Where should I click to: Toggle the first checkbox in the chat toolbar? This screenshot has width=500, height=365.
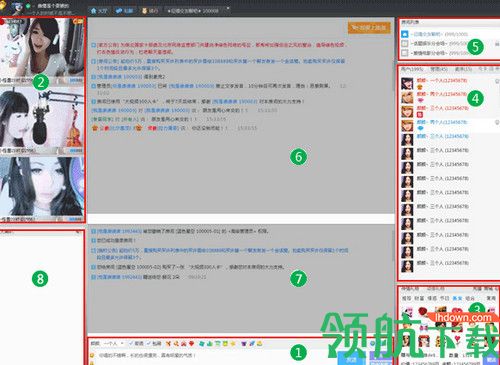pos(131,343)
